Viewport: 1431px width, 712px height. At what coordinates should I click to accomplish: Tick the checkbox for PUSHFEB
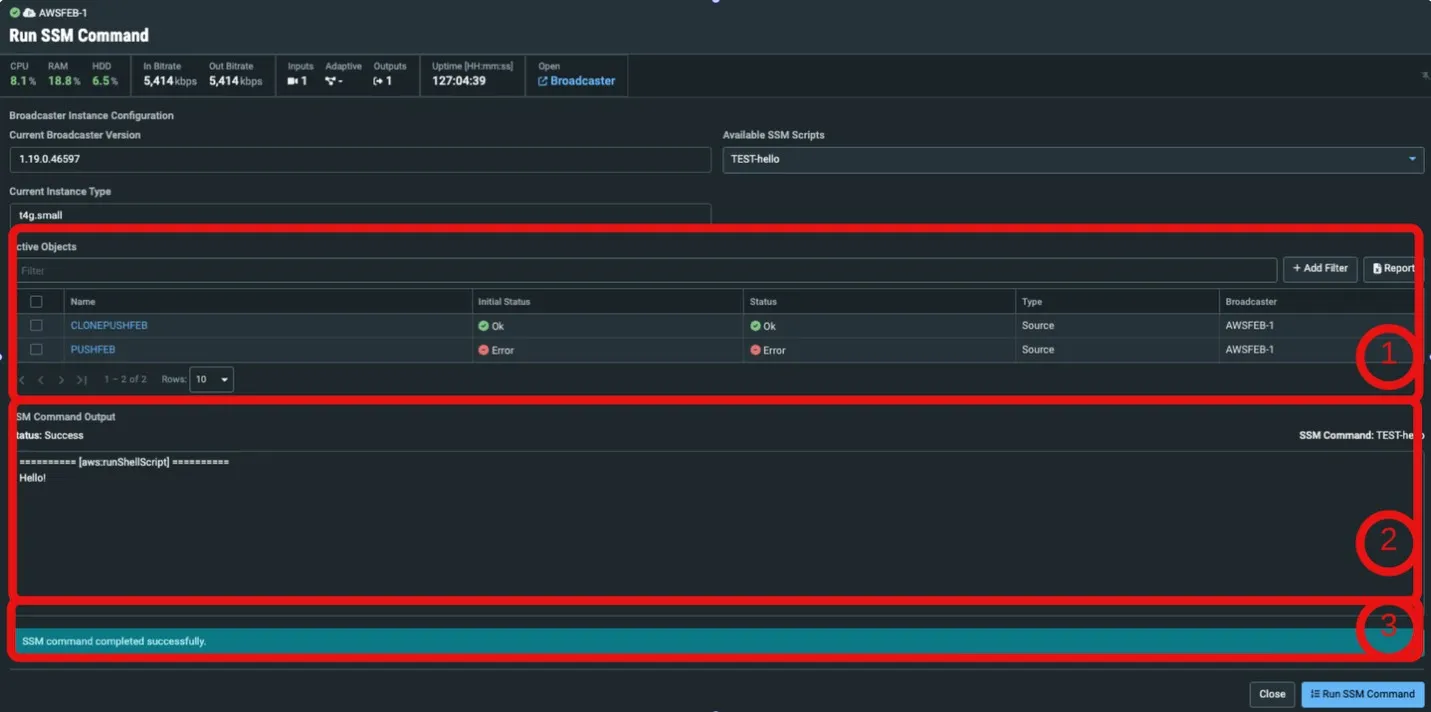[x=36, y=349]
